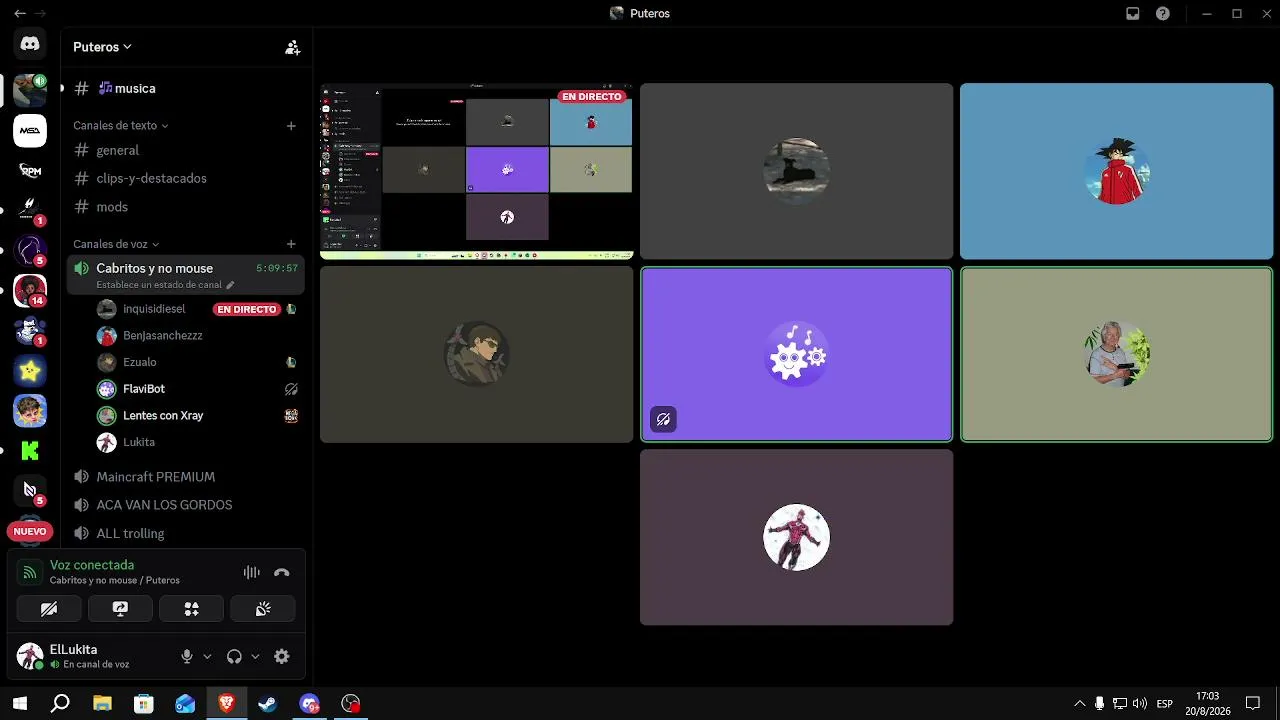The width and height of the screenshot is (1280, 720).
Task: Jump to NUEVO unread servers
Action: click(x=30, y=531)
